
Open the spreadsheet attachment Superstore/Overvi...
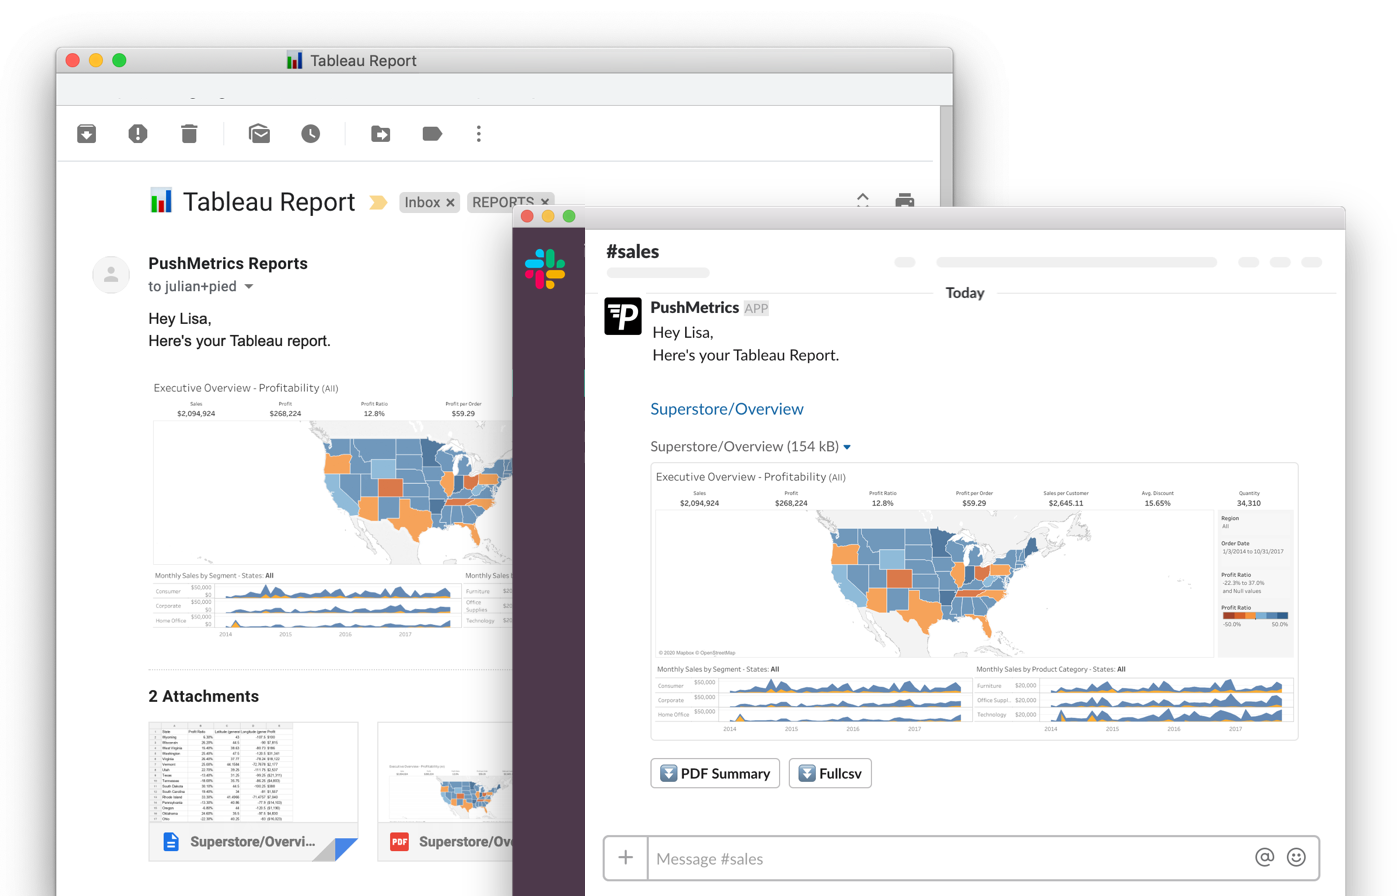pyautogui.click(x=253, y=791)
